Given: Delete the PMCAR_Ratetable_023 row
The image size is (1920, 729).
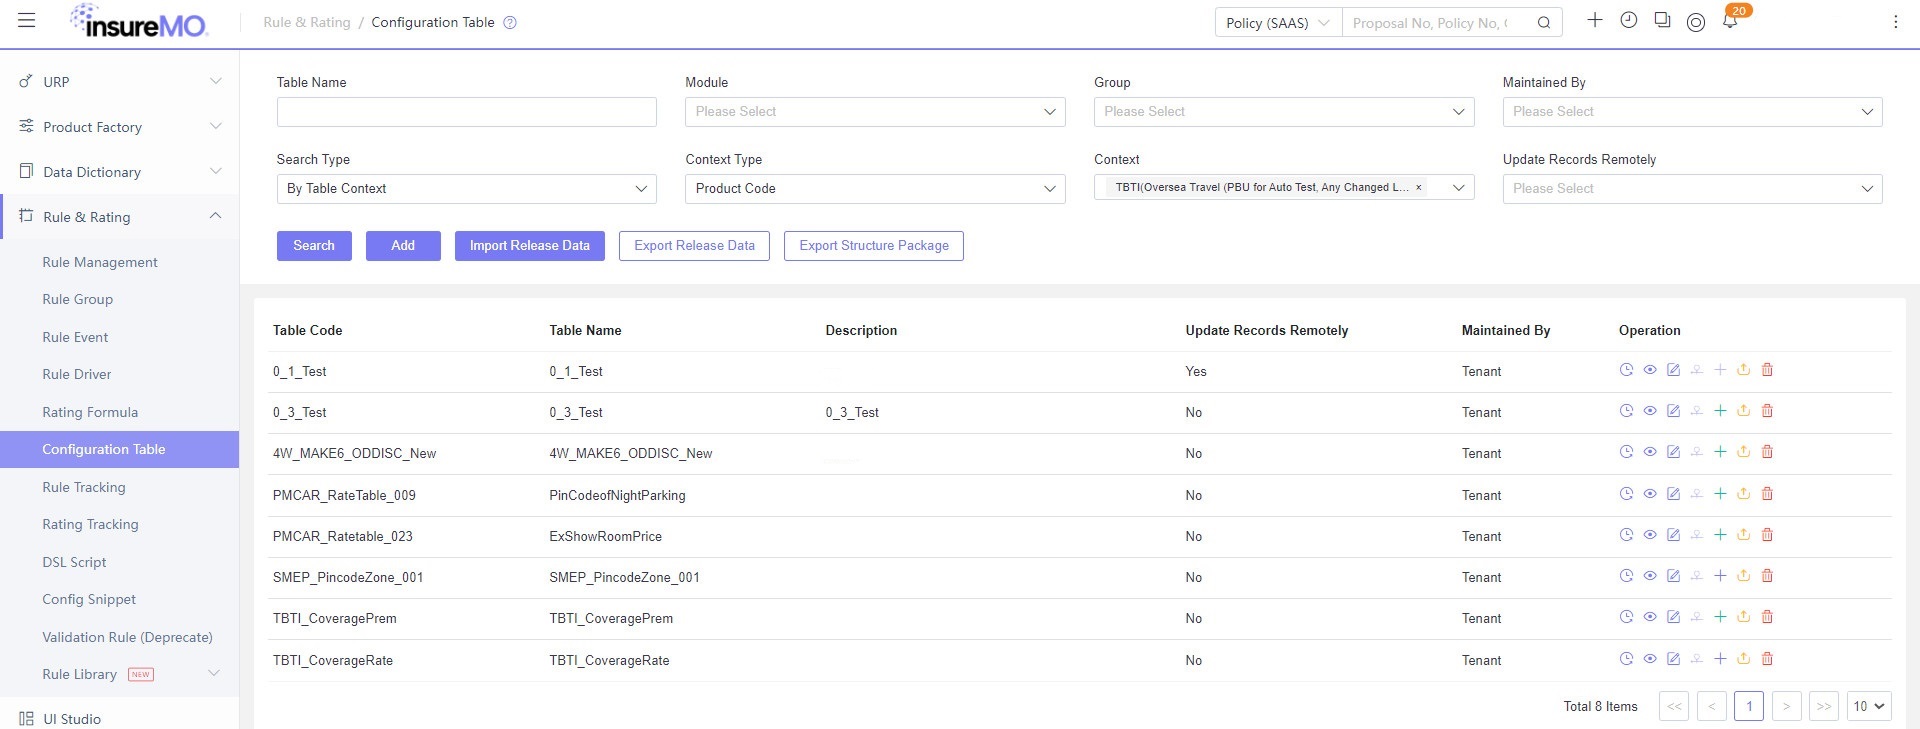Looking at the screenshot, I should [1767, 535].
